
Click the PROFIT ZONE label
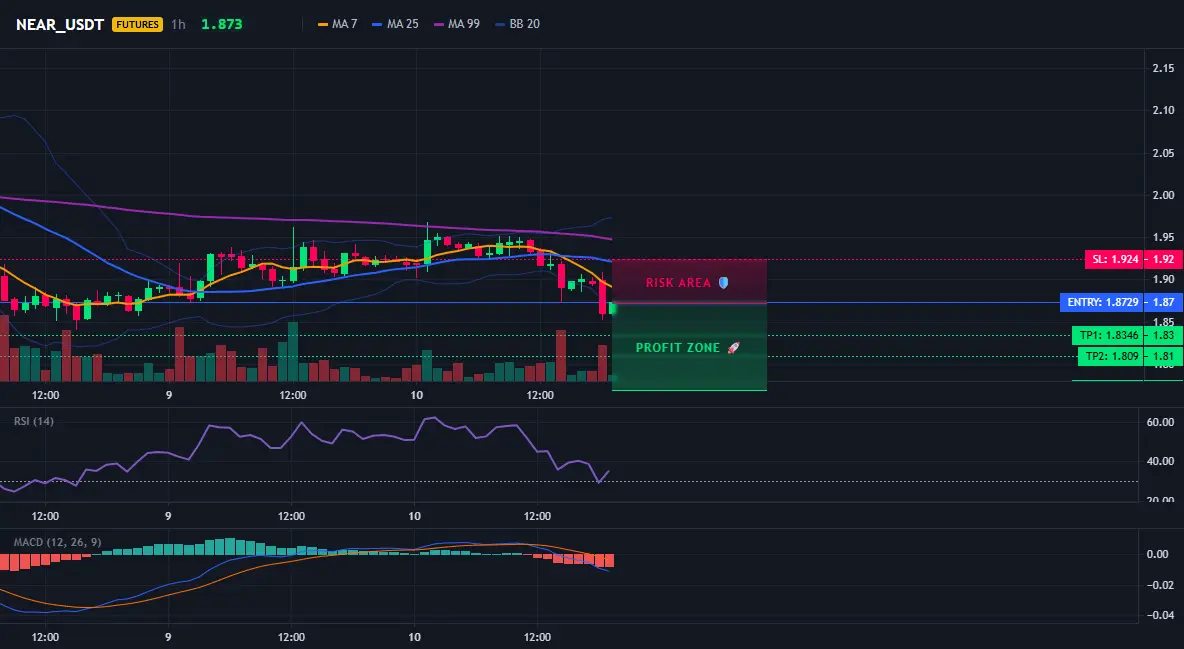[x=678, y=348]
